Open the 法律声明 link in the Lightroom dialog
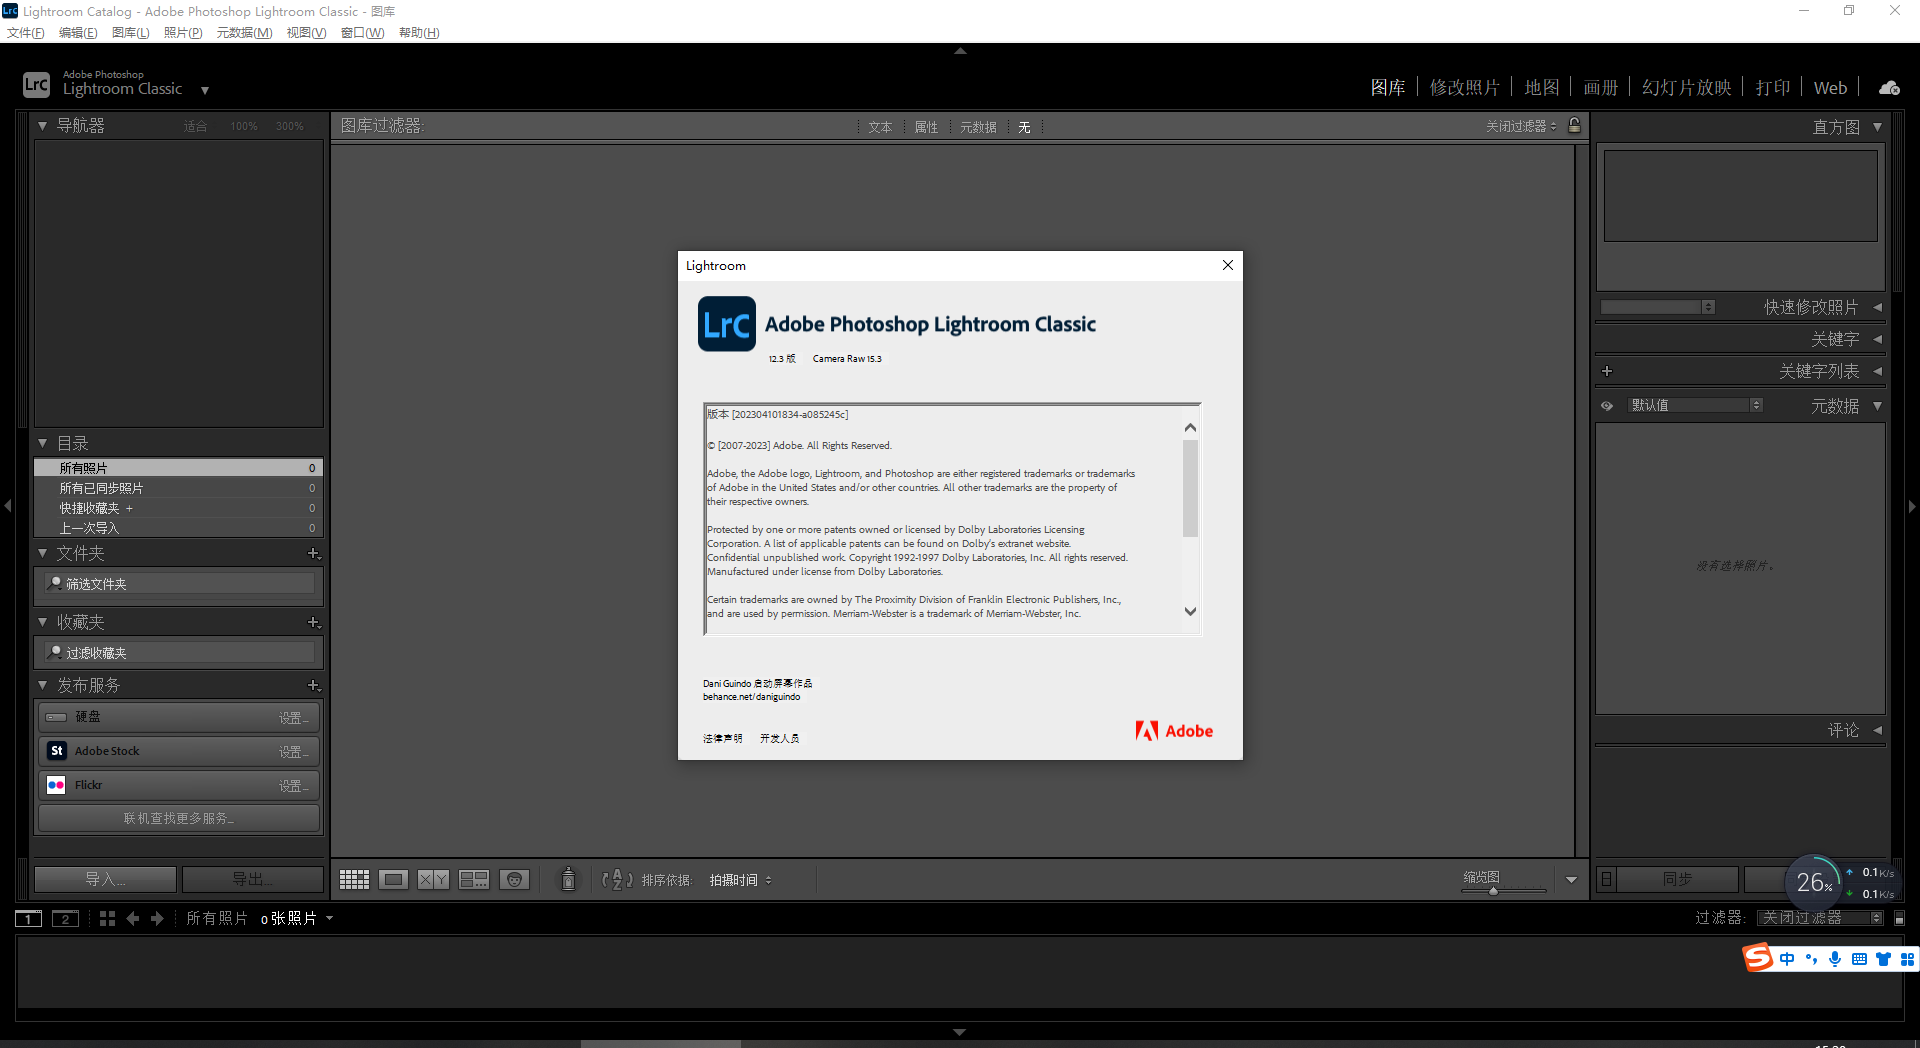This screenshot has height=1048, width=1920. [x=721, y=738]
